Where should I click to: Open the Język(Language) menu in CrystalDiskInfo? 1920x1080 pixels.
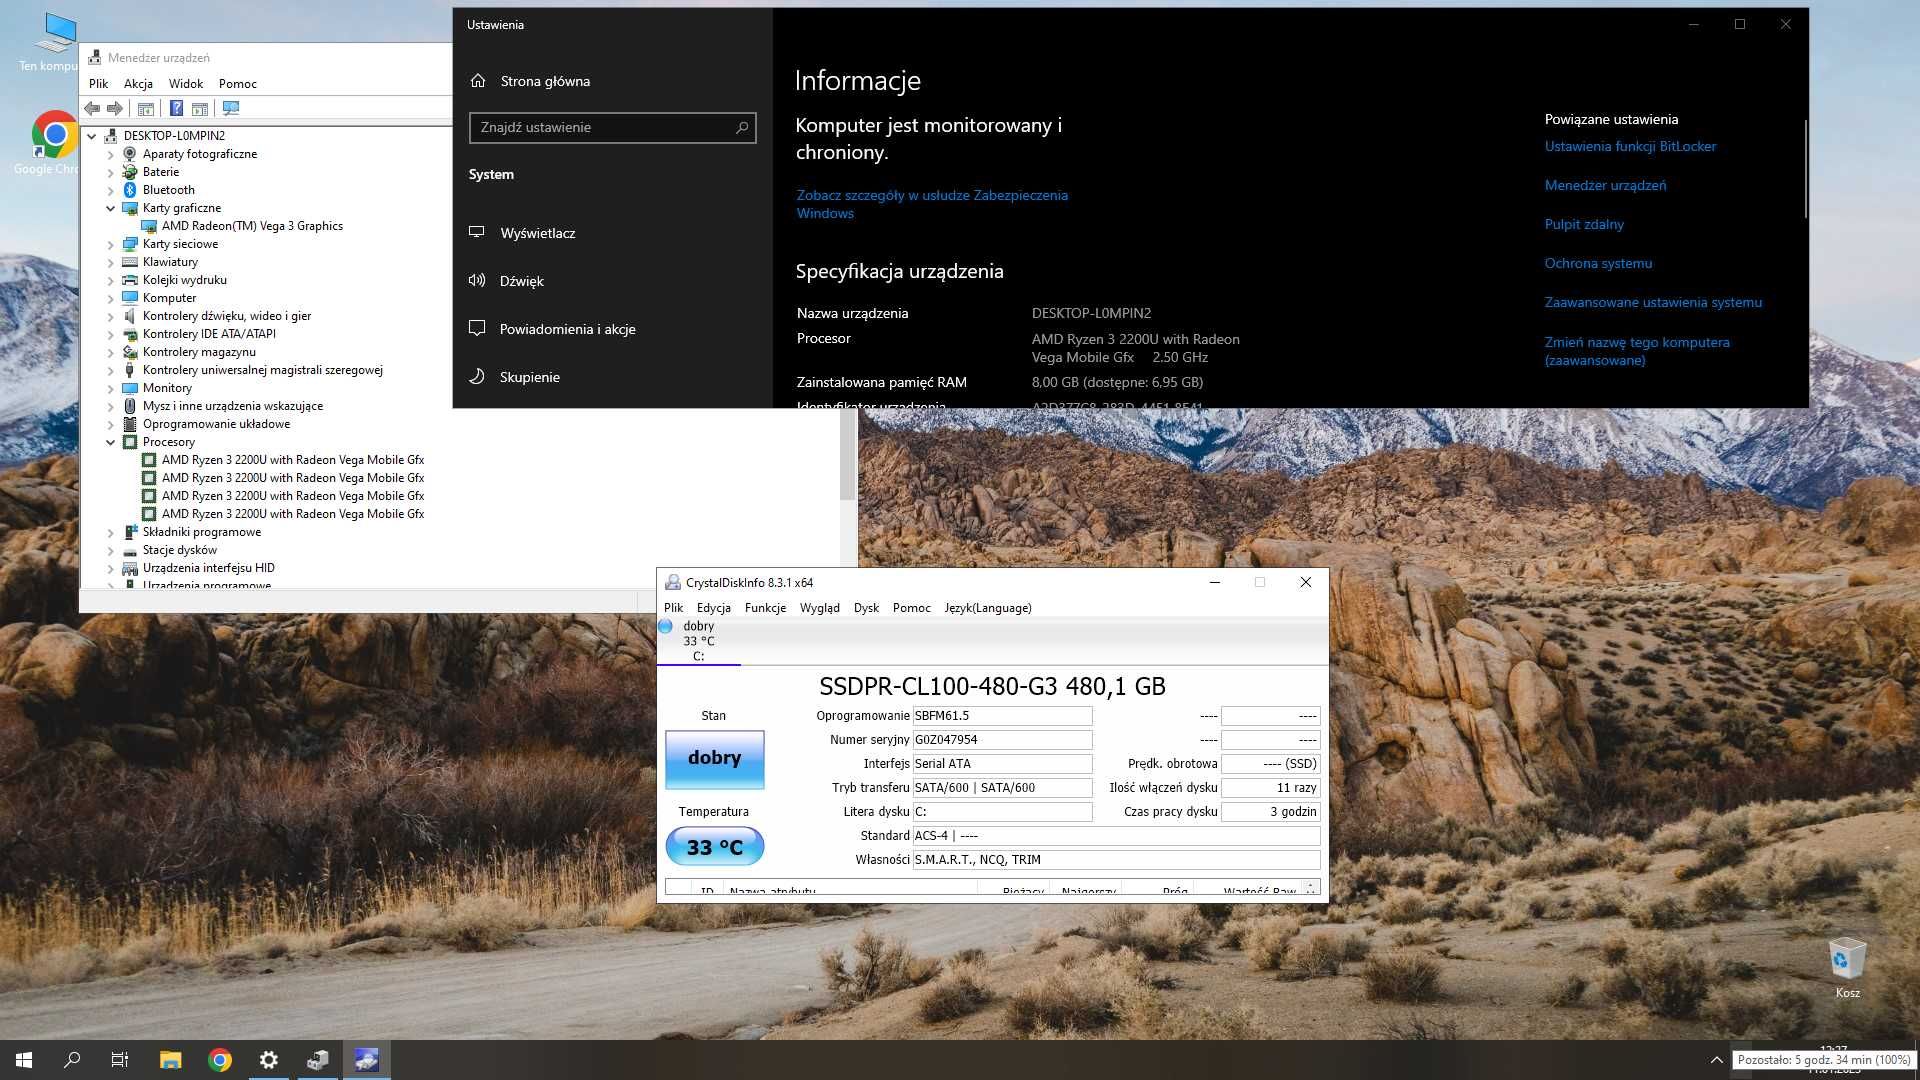coord(988,608)
